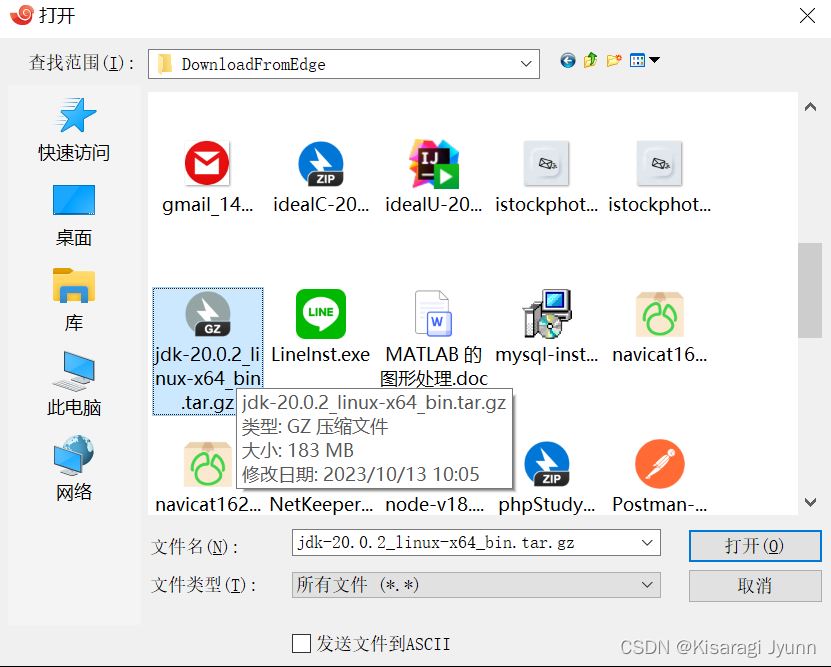
Task: Click the file list scrollbar thumb
Action: click(810, 290)
